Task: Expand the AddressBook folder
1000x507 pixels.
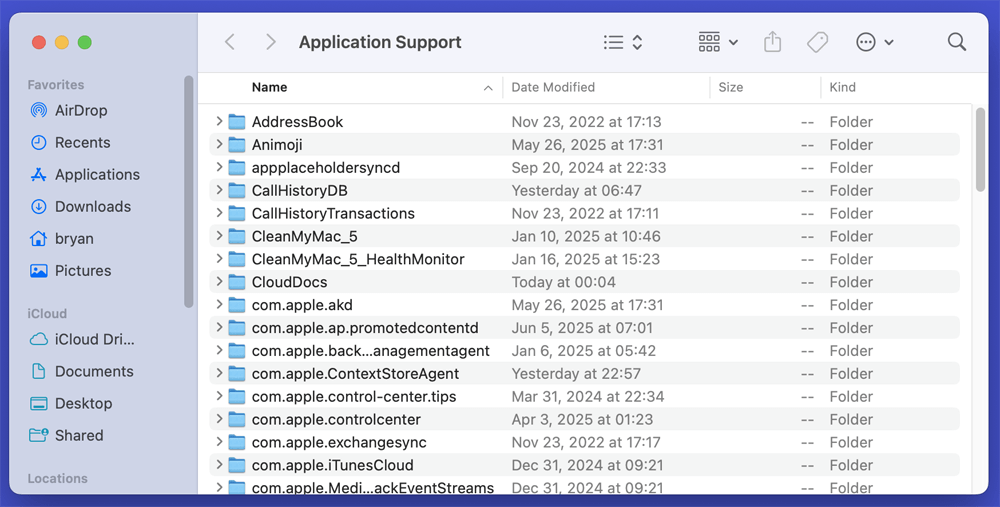Action: (219, 121)
